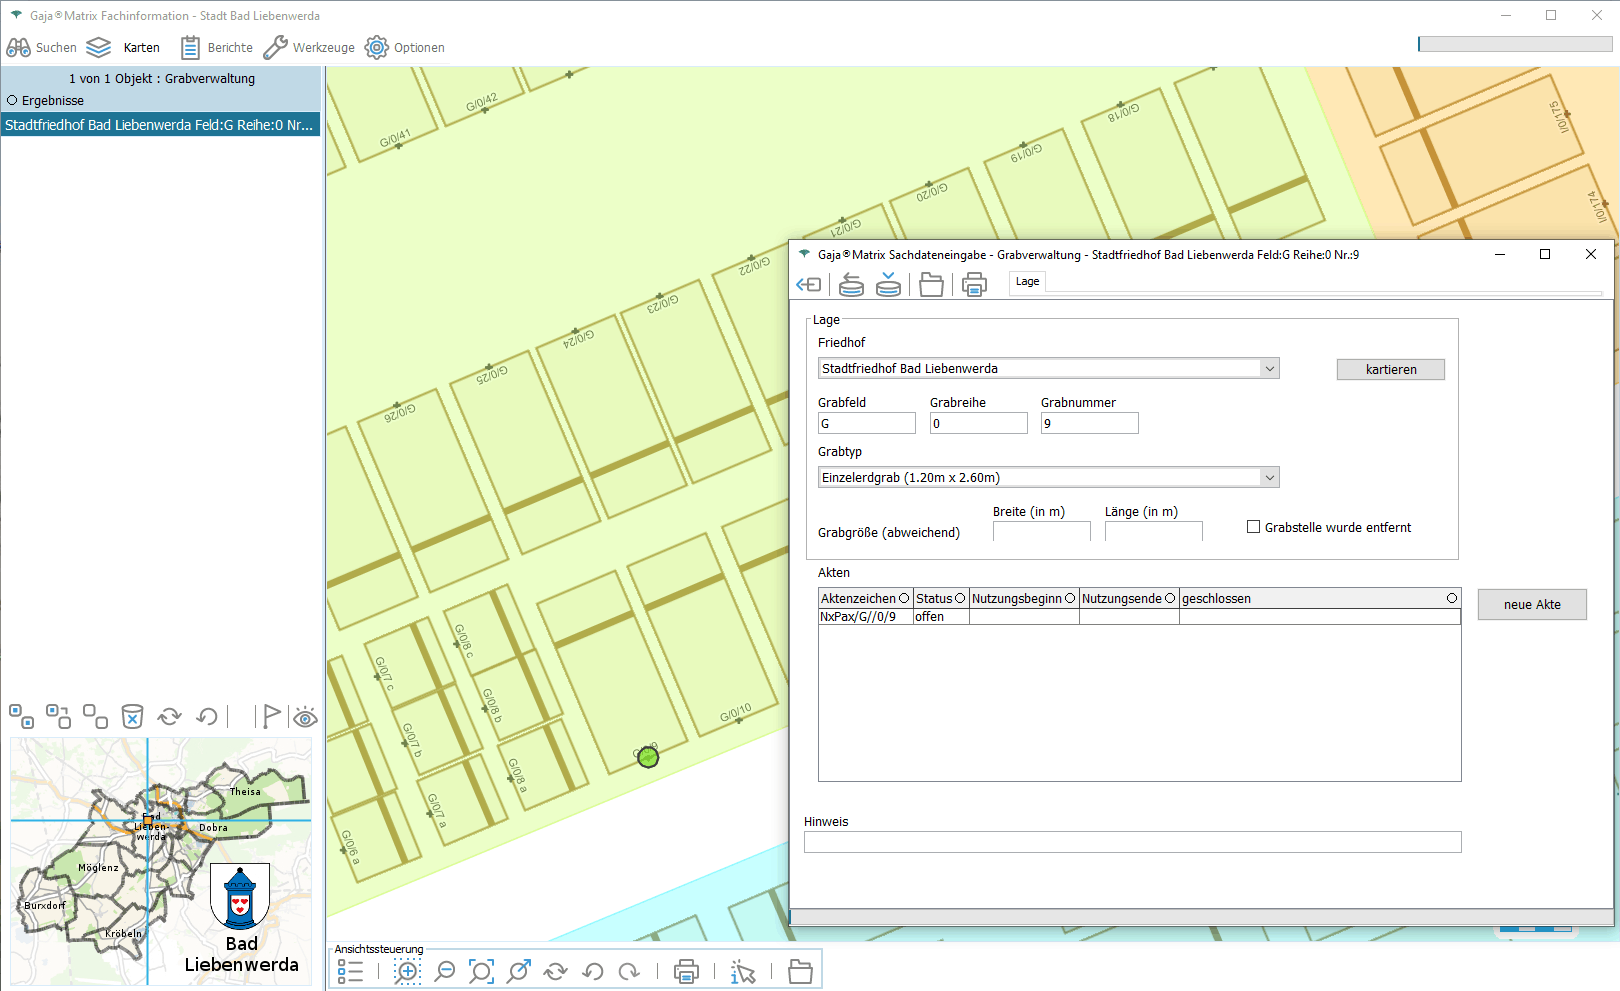Click the info pointer tool icon
1620x991 pixels.
pyautogui.click(x=743, y=971)
